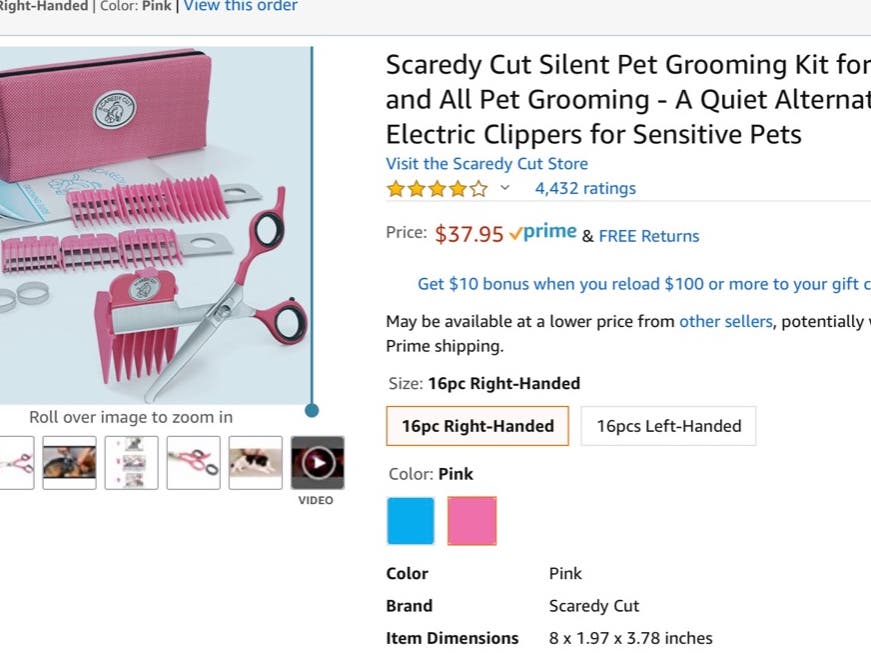871x653 pixels.
Task: Open the 4,432 ratings link
Action: pos(585,188)
